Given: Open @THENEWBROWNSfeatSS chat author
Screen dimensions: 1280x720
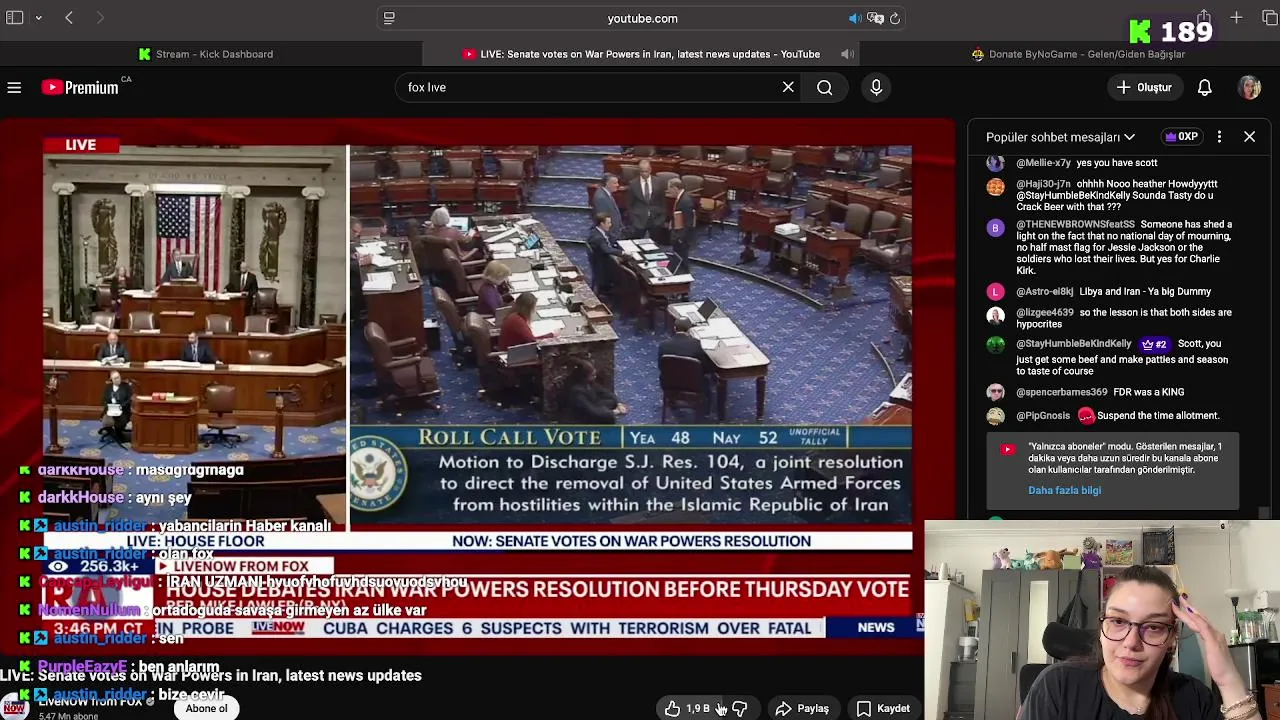Looking at the screenshot, I should pyautogui.click(x=1075, y=225).
